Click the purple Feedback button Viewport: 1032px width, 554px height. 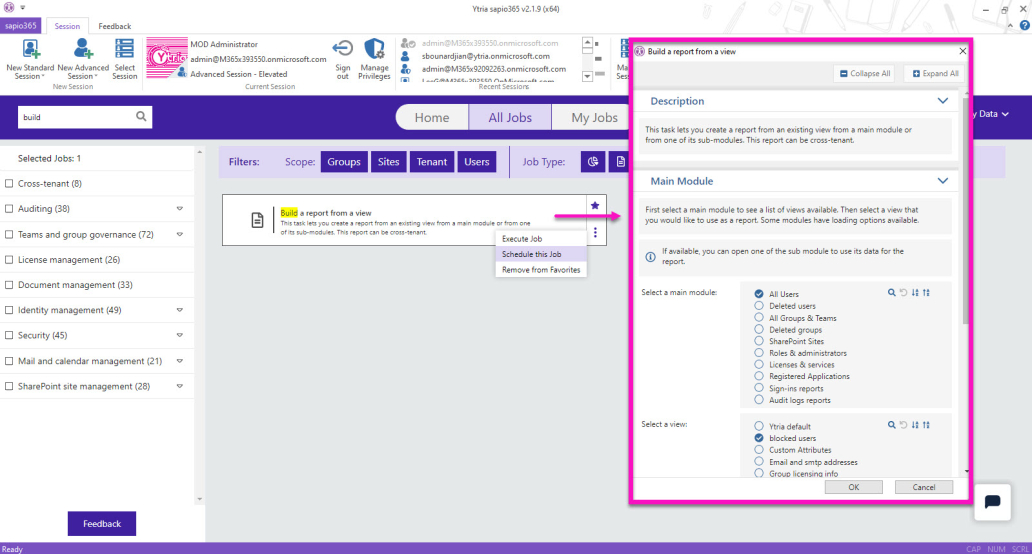pyautogui.click(x=102, y=524)
